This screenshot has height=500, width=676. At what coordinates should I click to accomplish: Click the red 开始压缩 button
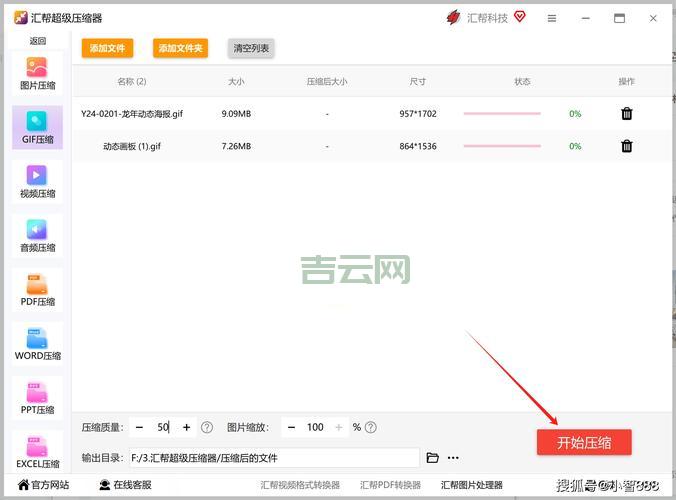coord(584,442)
